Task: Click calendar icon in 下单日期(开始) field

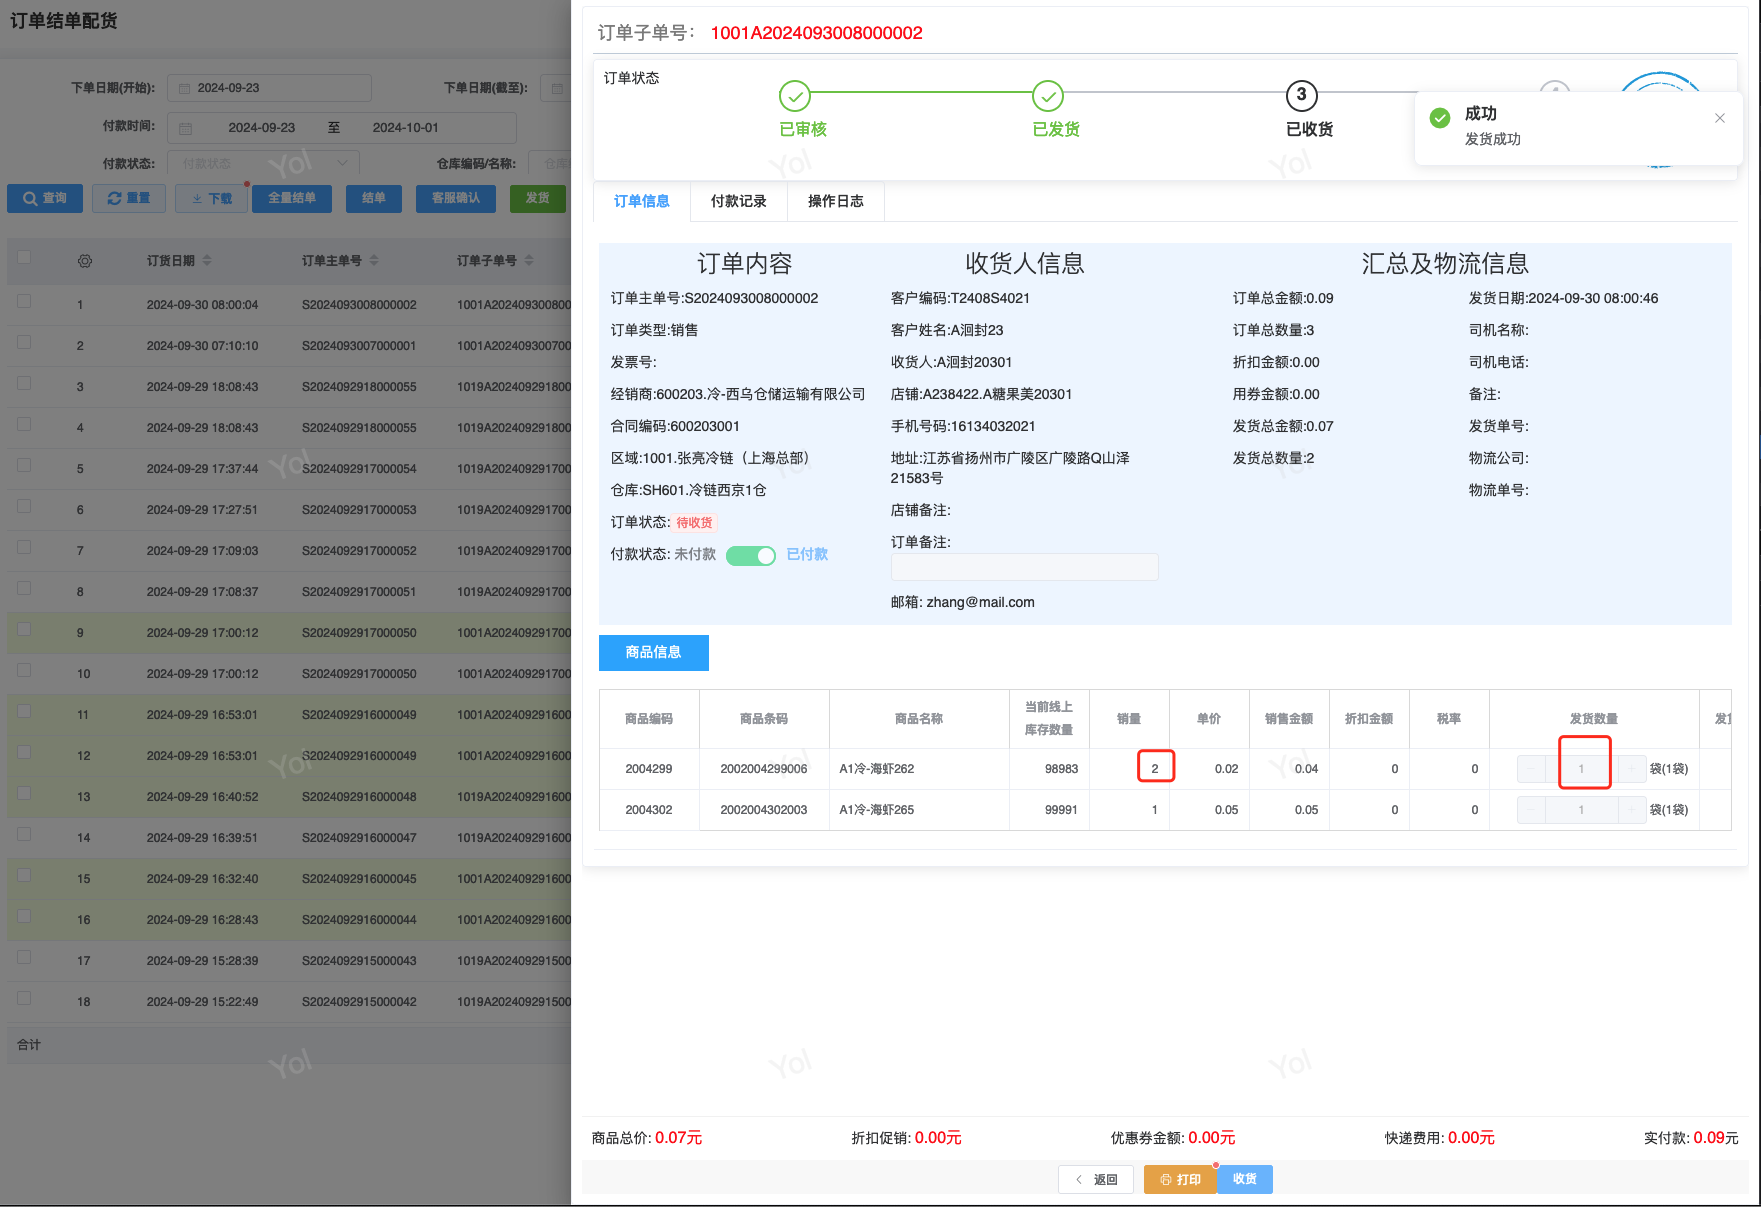Action: pos(184,88)
